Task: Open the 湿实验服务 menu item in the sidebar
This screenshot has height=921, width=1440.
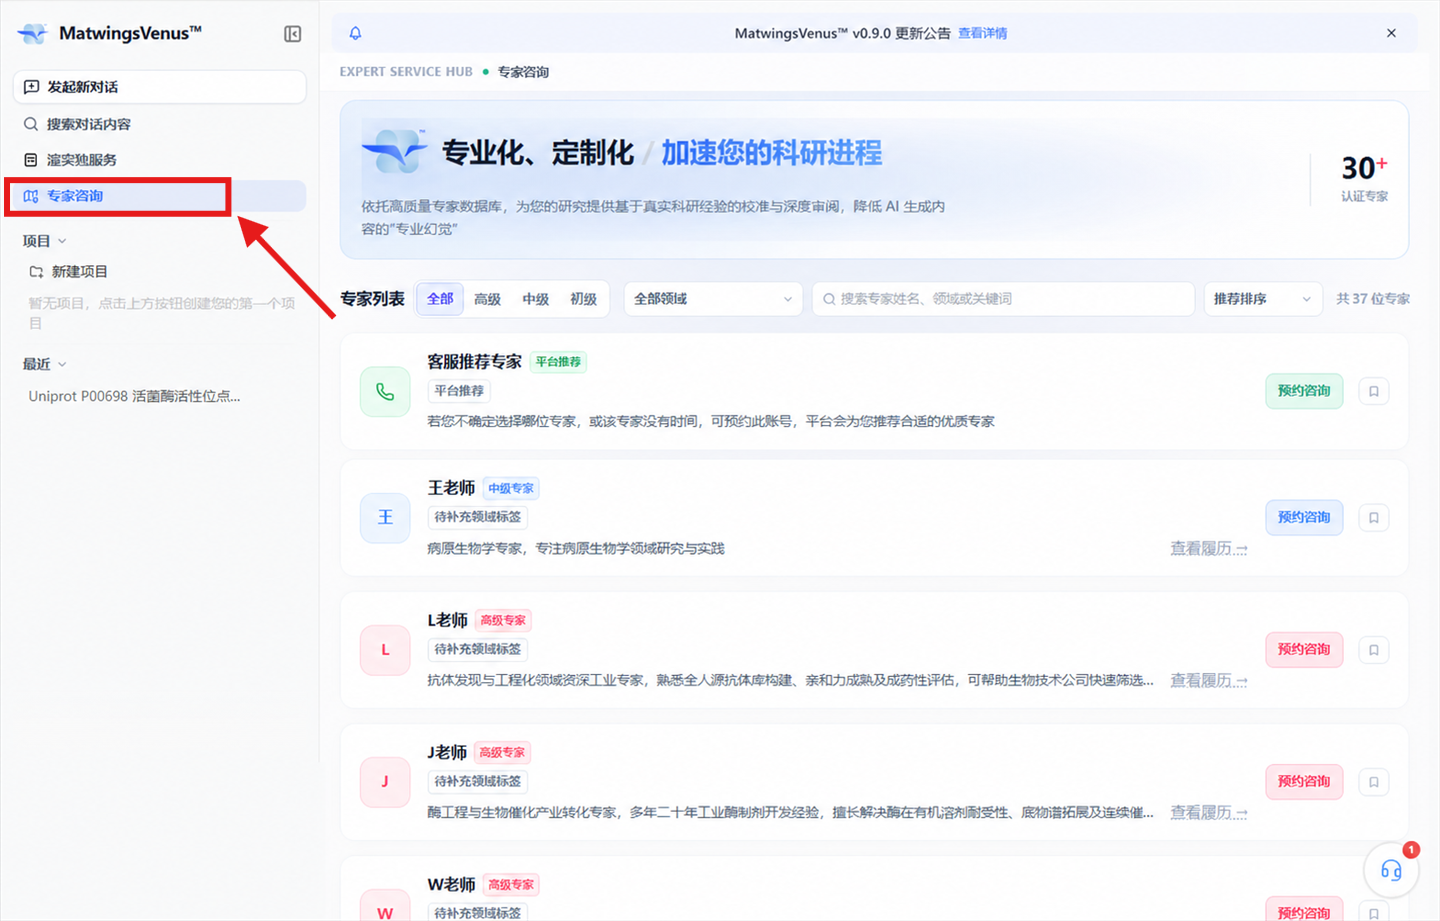Action: point(160,160)
